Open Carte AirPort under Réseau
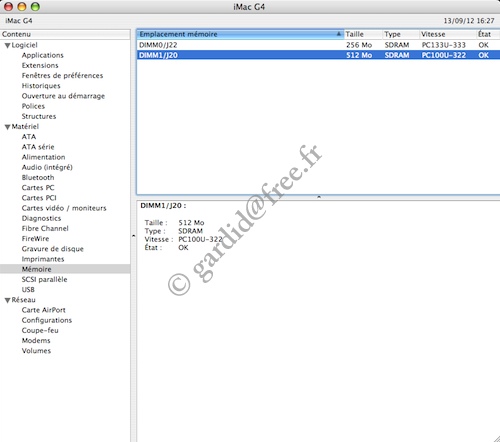Screen dimensions: 500x442 click(x=44, y=310)
